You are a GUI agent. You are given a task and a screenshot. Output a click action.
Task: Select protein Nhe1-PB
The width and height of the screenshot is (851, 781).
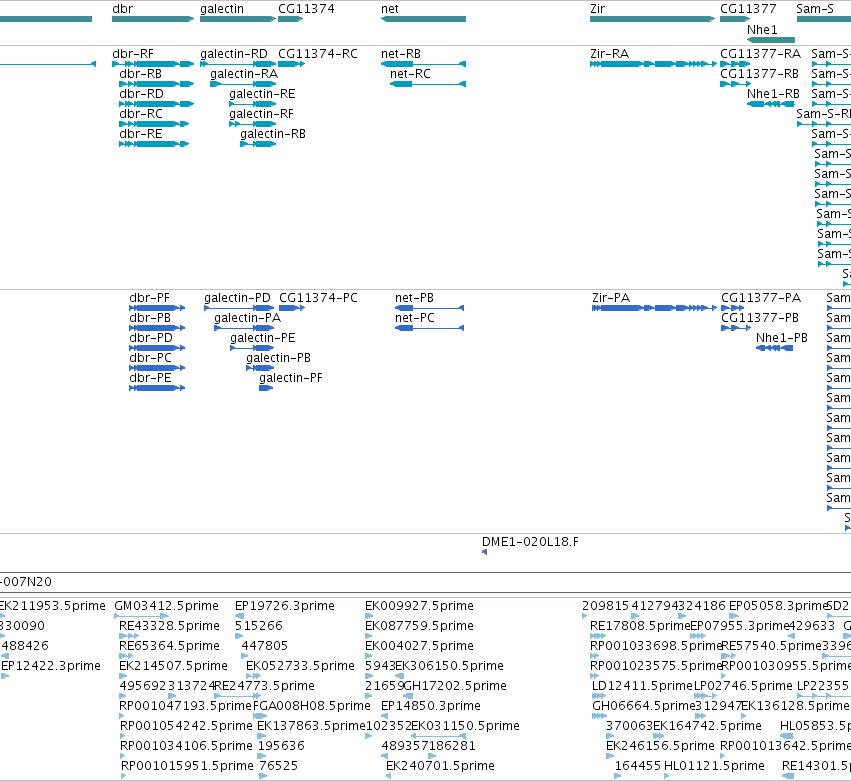point(782,338)
